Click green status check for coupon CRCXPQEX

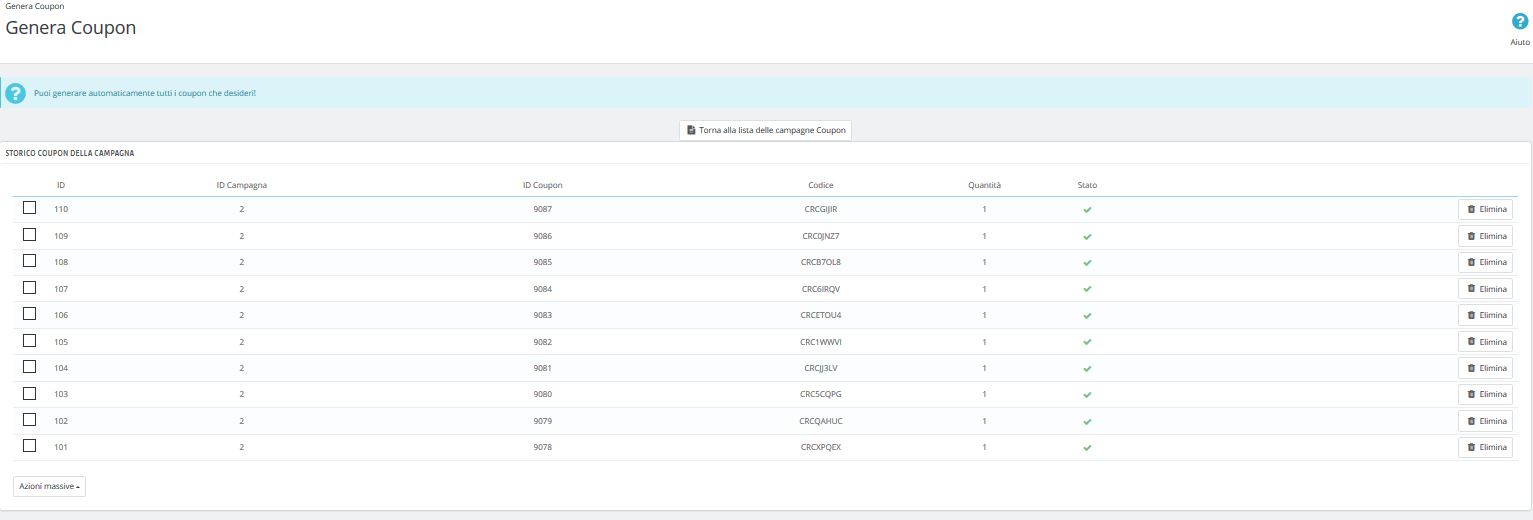(1087, 447)
